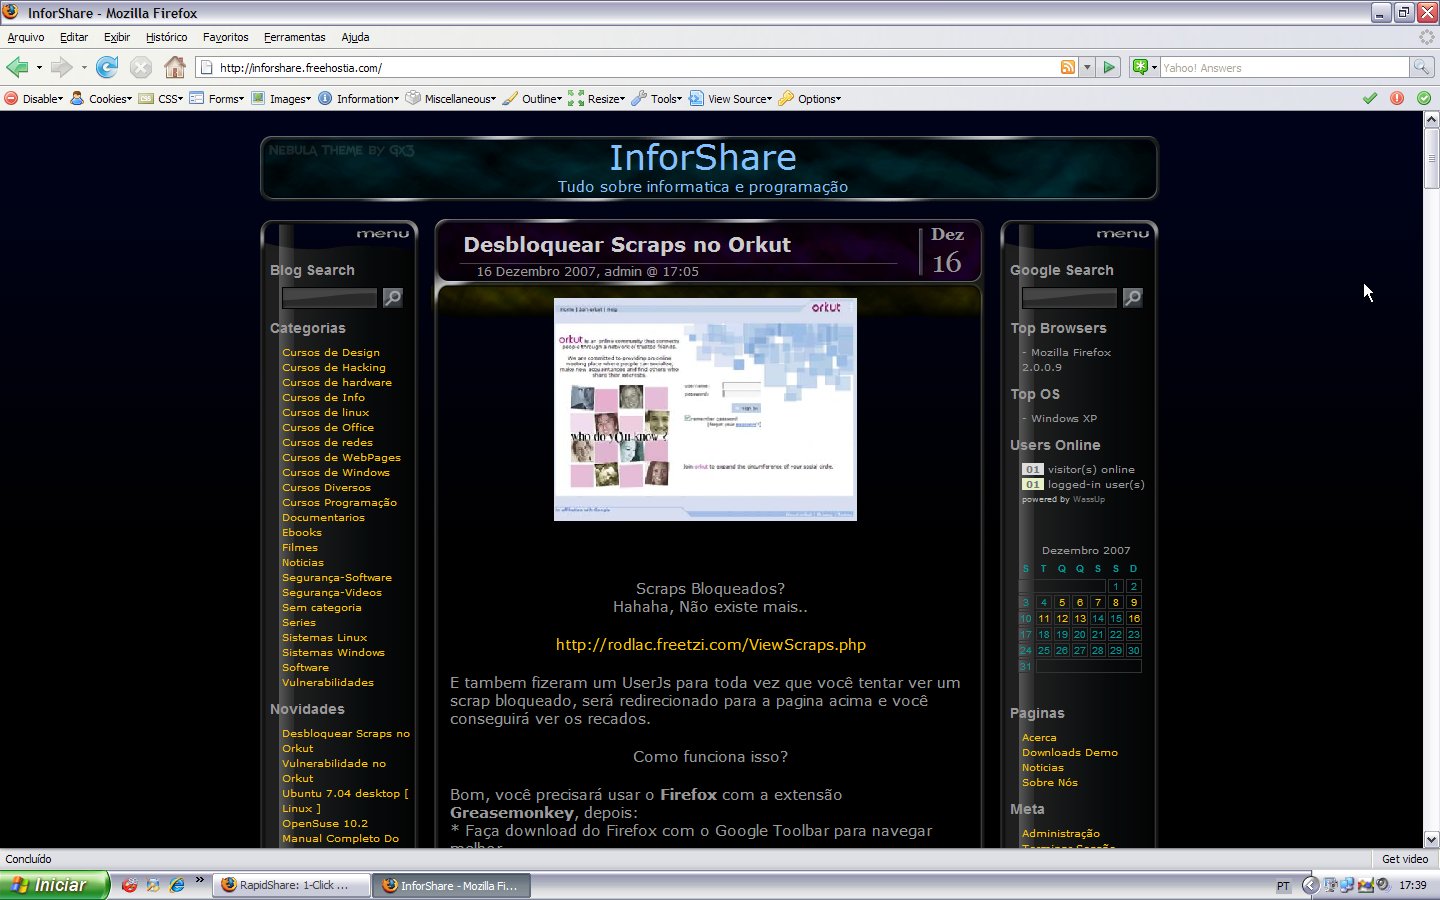
Task: Open the Ebooks category link
Action: coord(302,532)
